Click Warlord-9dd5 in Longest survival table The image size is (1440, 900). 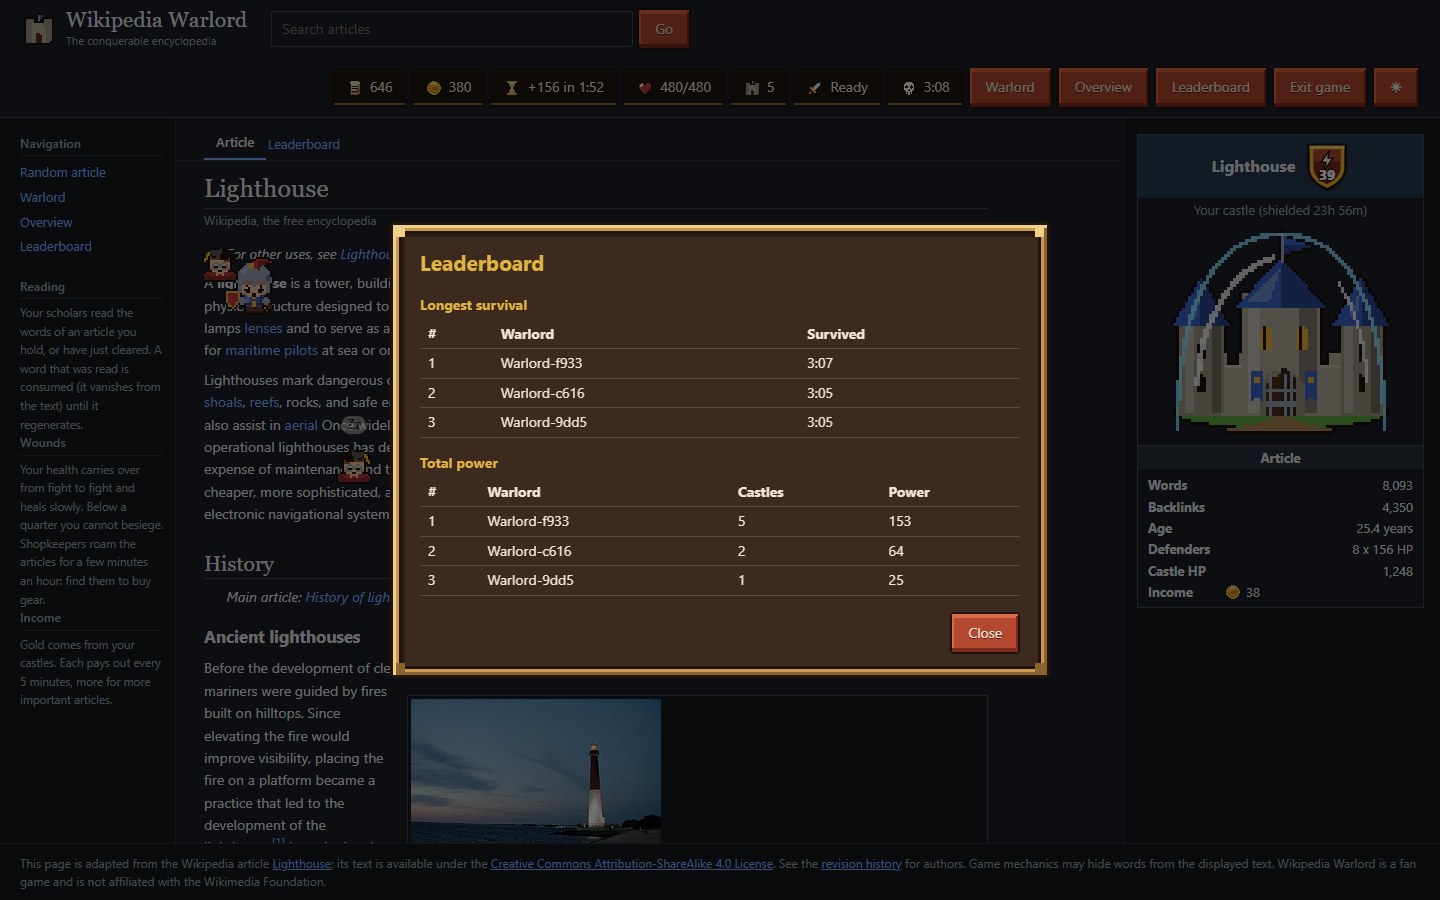click(544, 422)
